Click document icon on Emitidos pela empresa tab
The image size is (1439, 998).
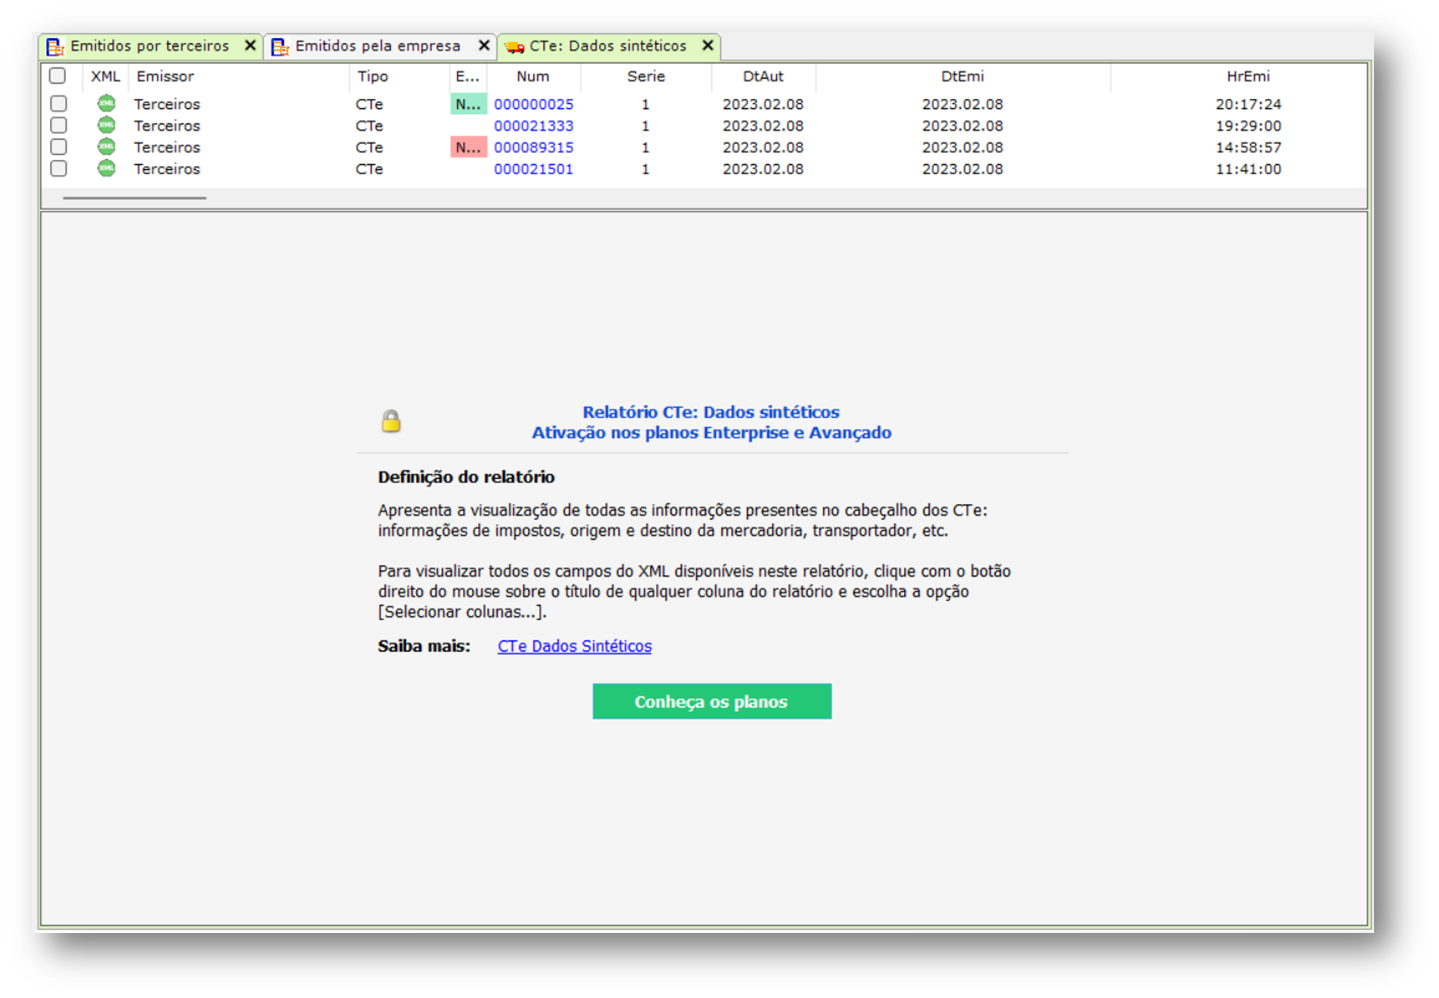(280, 47)
